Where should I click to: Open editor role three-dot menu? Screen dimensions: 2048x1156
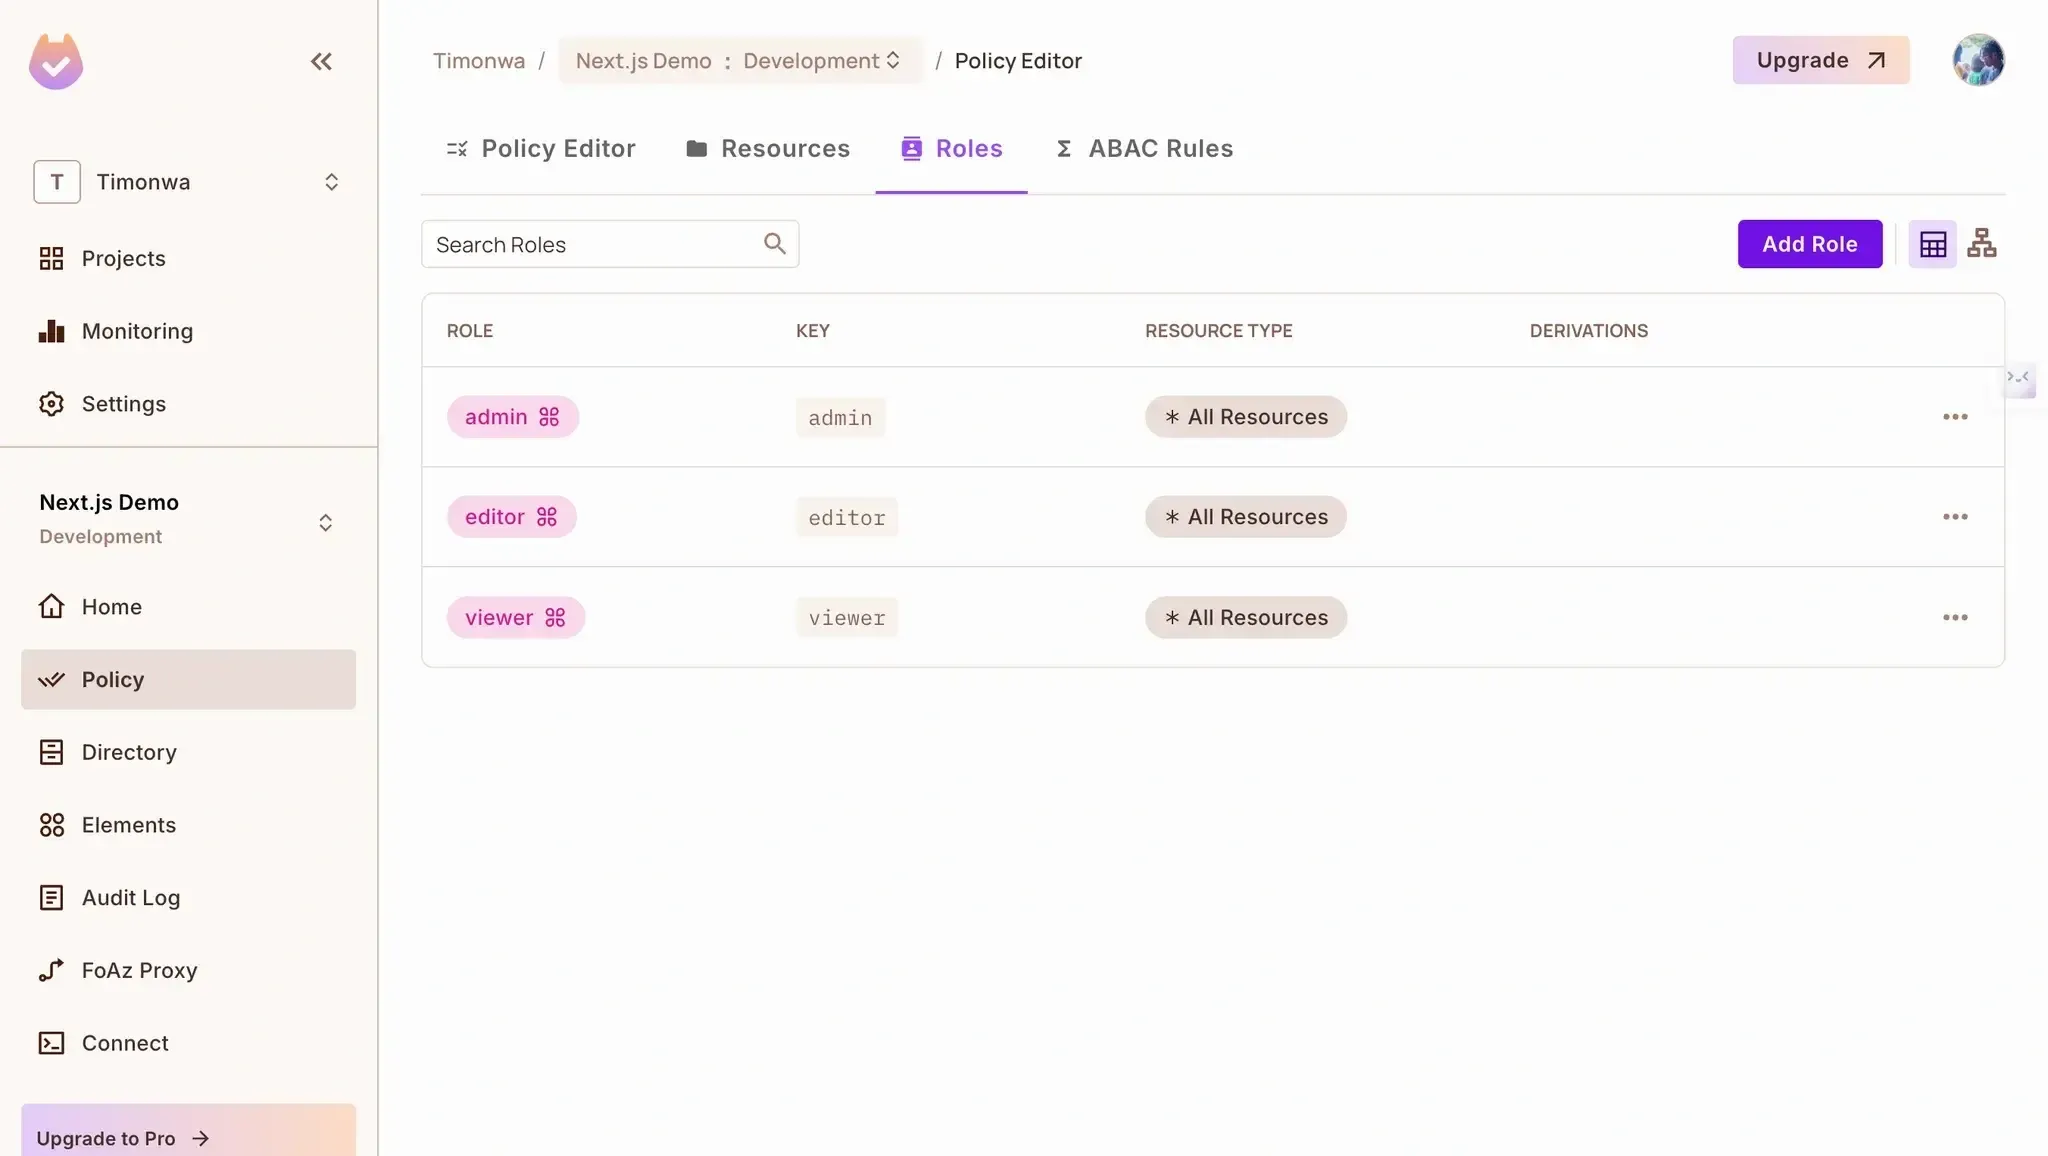pyautogui.click(x=1954, y=517)
